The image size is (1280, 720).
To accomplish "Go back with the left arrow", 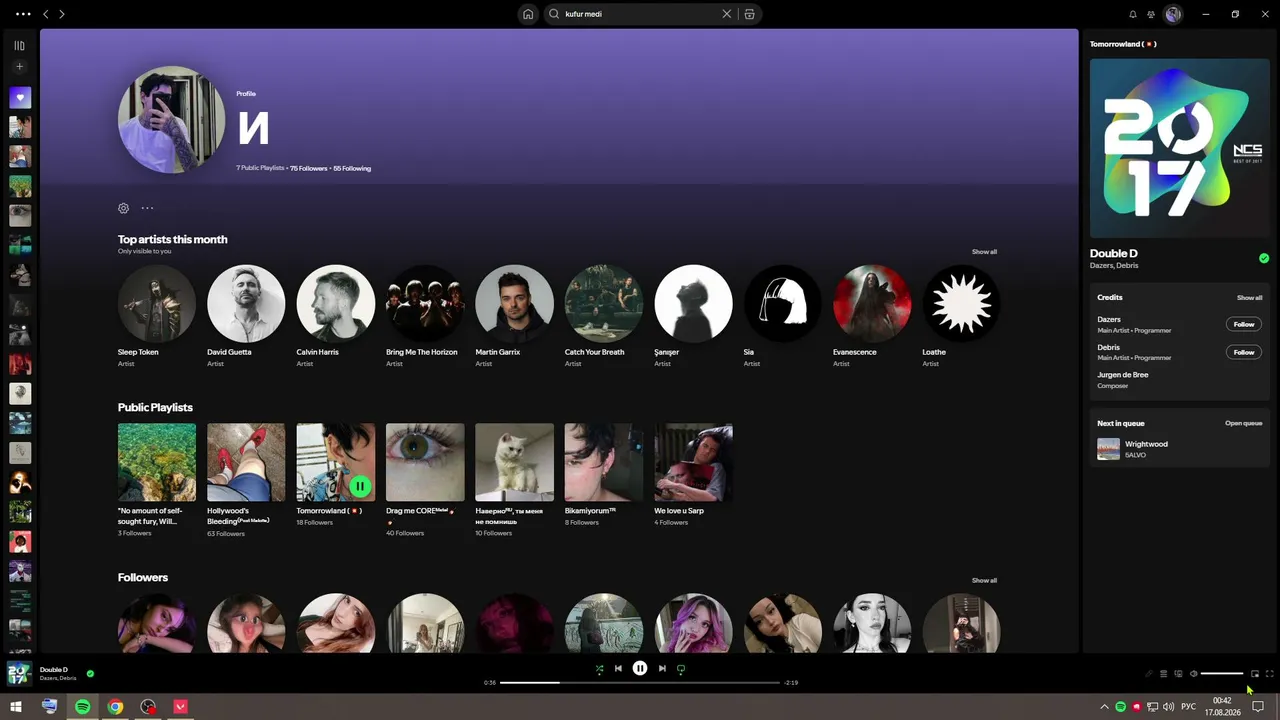I will [x=45, y=14].
